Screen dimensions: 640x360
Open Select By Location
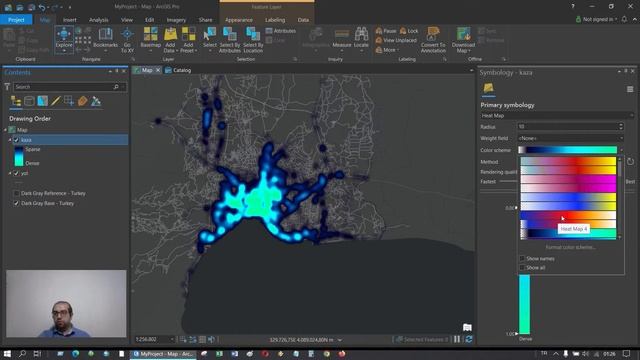(253, 40)
